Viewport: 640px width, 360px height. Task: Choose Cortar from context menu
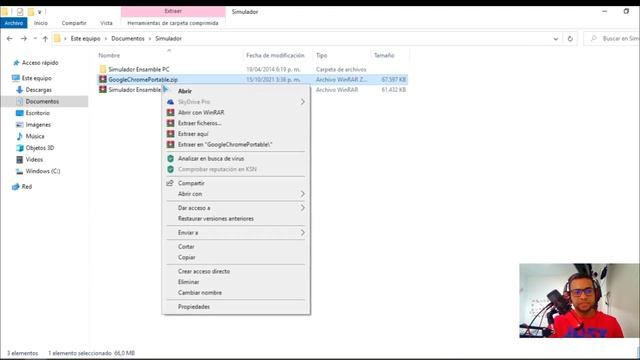pyautogui.click(x=186, y=247)
